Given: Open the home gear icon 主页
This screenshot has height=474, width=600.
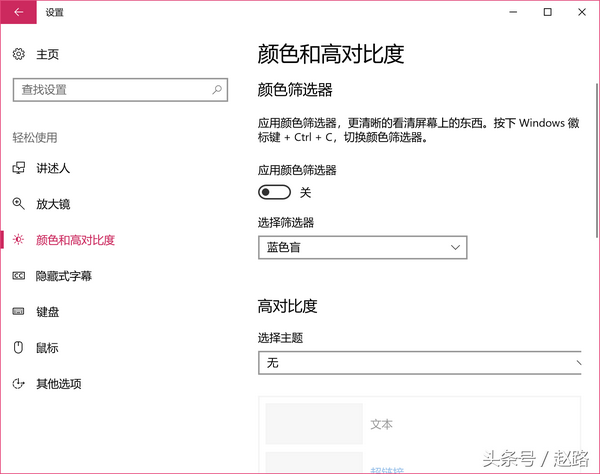Looking at the screenshot, I should pos(18,54).
